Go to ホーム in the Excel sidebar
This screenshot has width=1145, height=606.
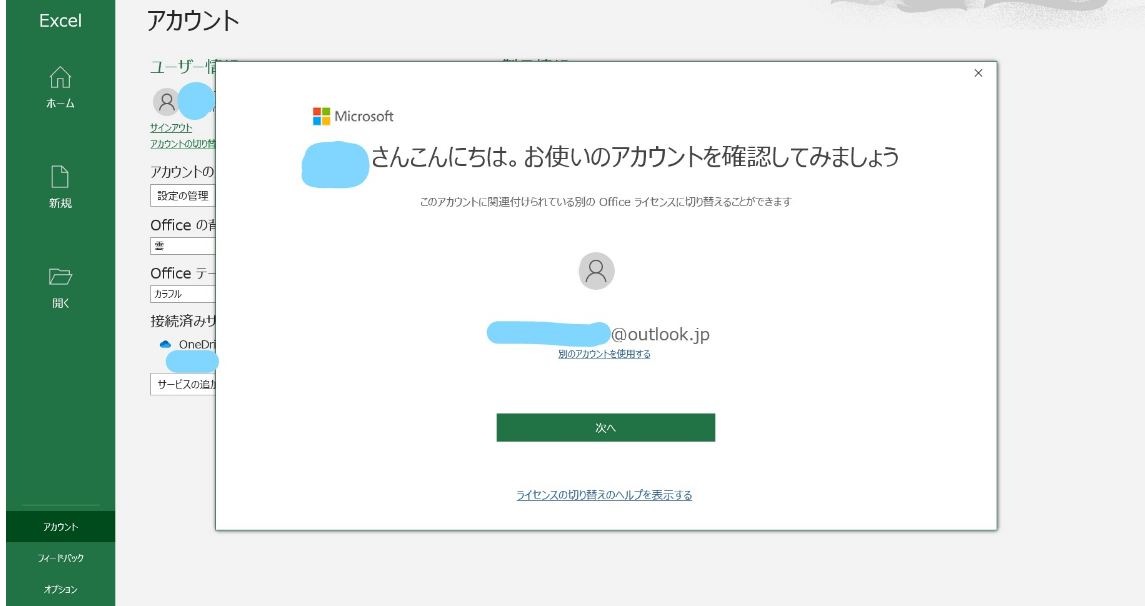tap(60, 88)
